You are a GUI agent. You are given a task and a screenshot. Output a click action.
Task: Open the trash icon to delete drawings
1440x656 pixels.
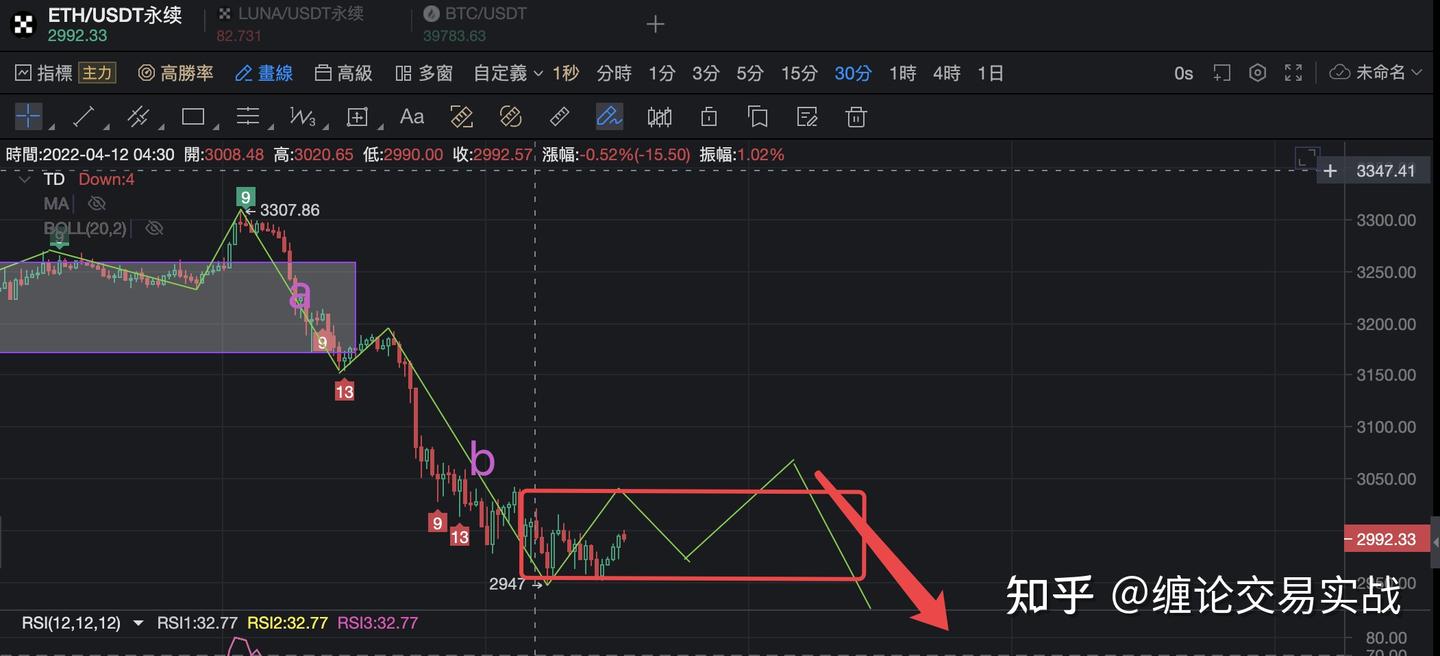coord(855,117)
